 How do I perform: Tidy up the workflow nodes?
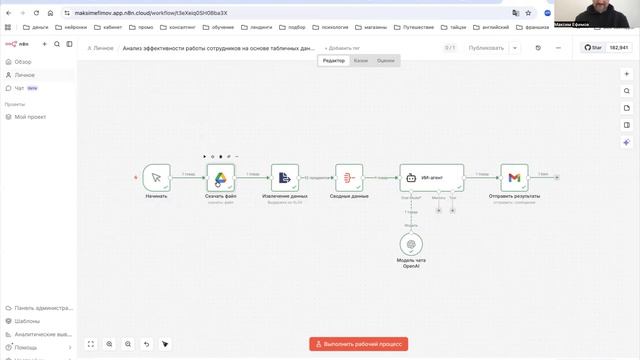165,344
